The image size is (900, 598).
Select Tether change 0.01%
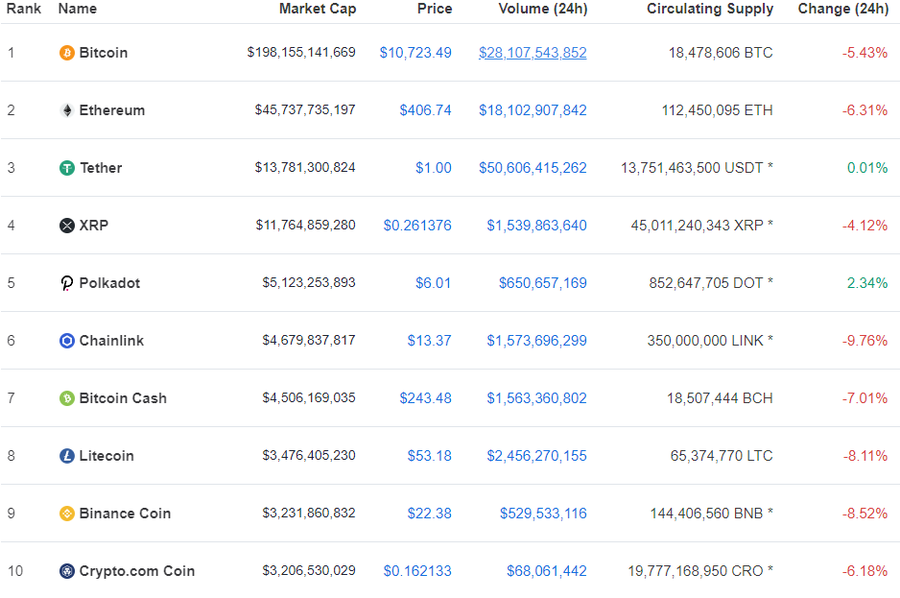(867, 168)
